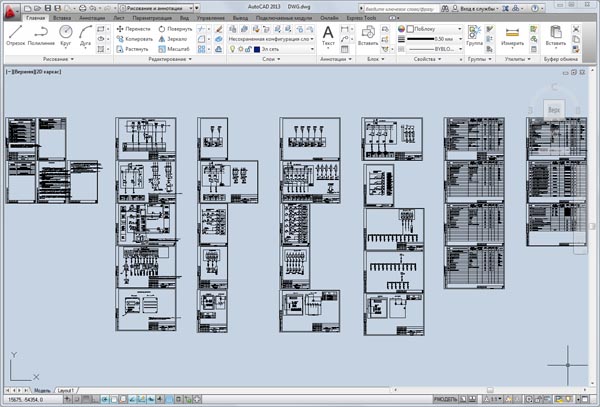Open the lineweight 0.50 мм dropdown
600x407 pixels.
tap(433, 38)
